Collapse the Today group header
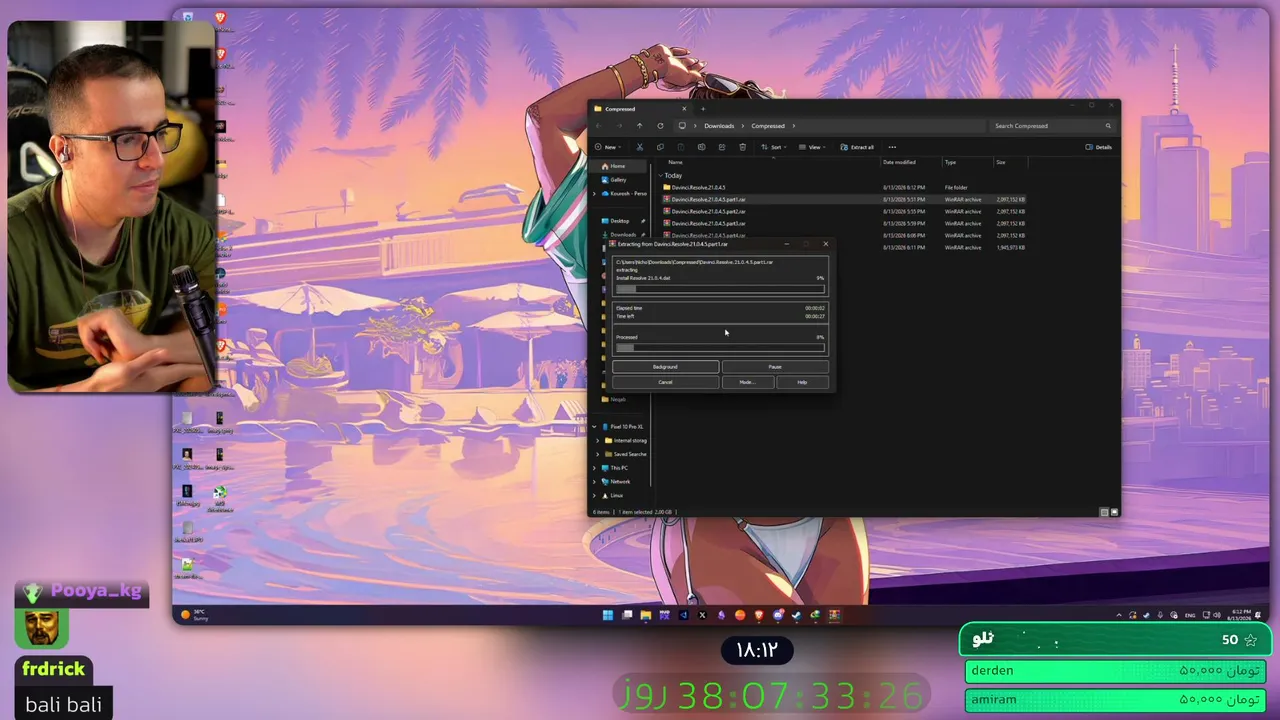The image size is (1280, 720). (660, 176)
